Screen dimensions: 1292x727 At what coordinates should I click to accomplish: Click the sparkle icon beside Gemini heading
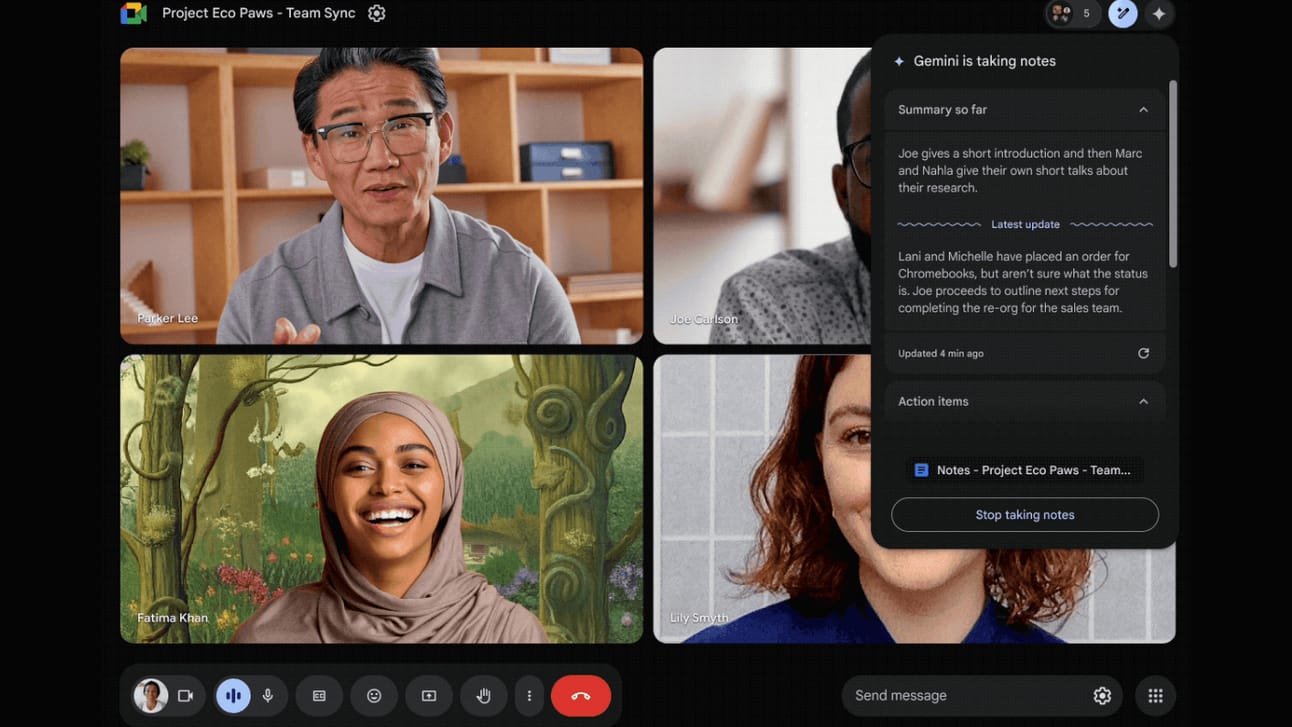(x=899, y=61)
